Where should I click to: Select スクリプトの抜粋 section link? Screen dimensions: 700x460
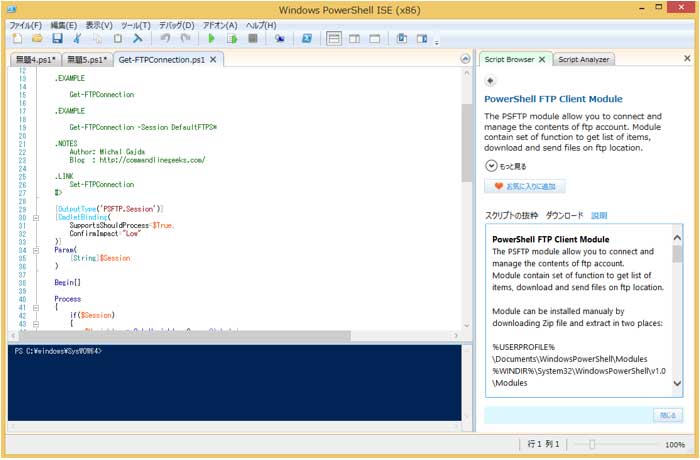click(x=512, y=215)
